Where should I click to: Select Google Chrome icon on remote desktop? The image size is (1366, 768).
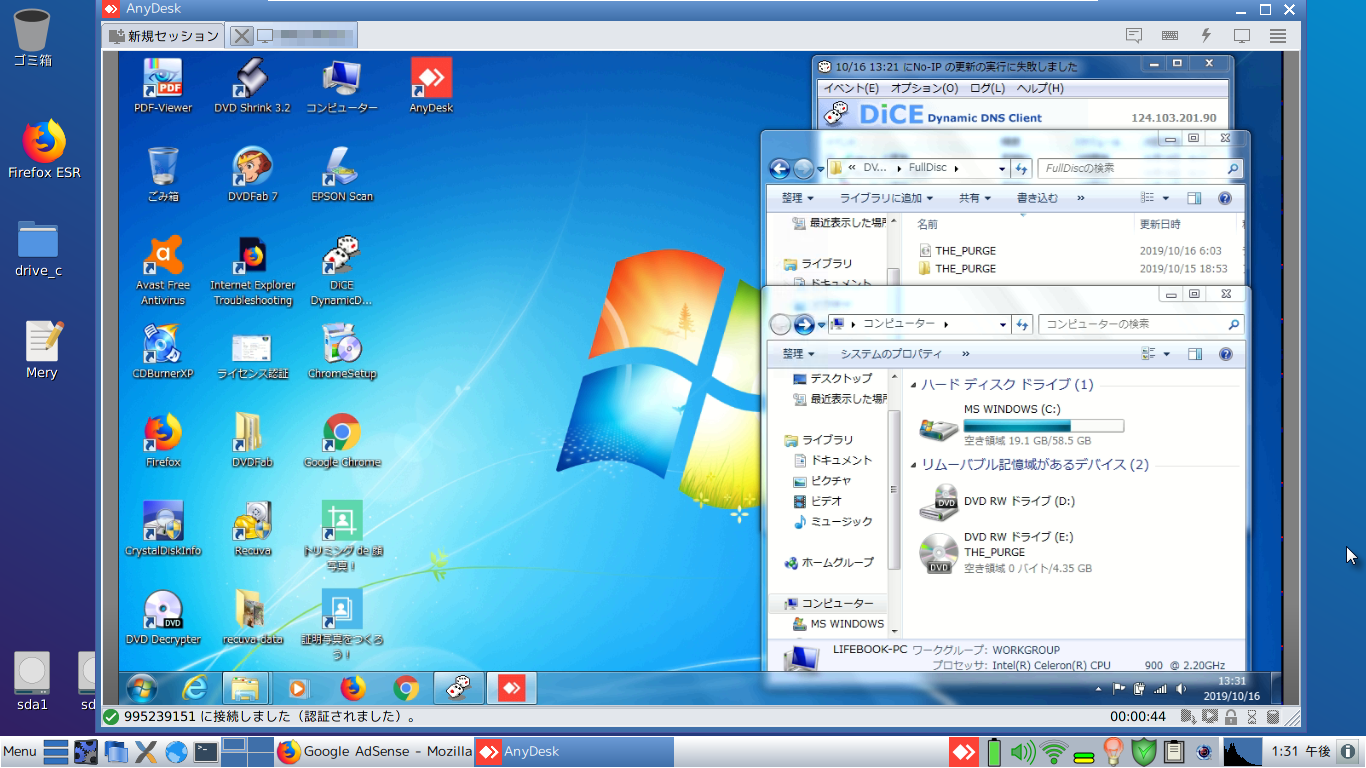[342, 441]
